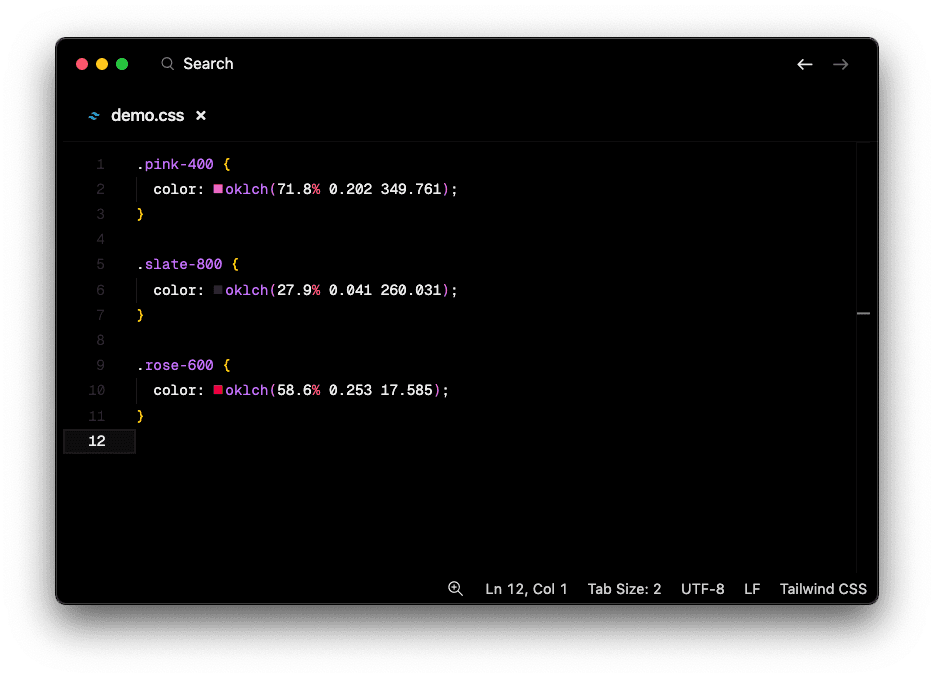Click the .rose-600 selector text

pyautogui.click(x=175, y=365)
